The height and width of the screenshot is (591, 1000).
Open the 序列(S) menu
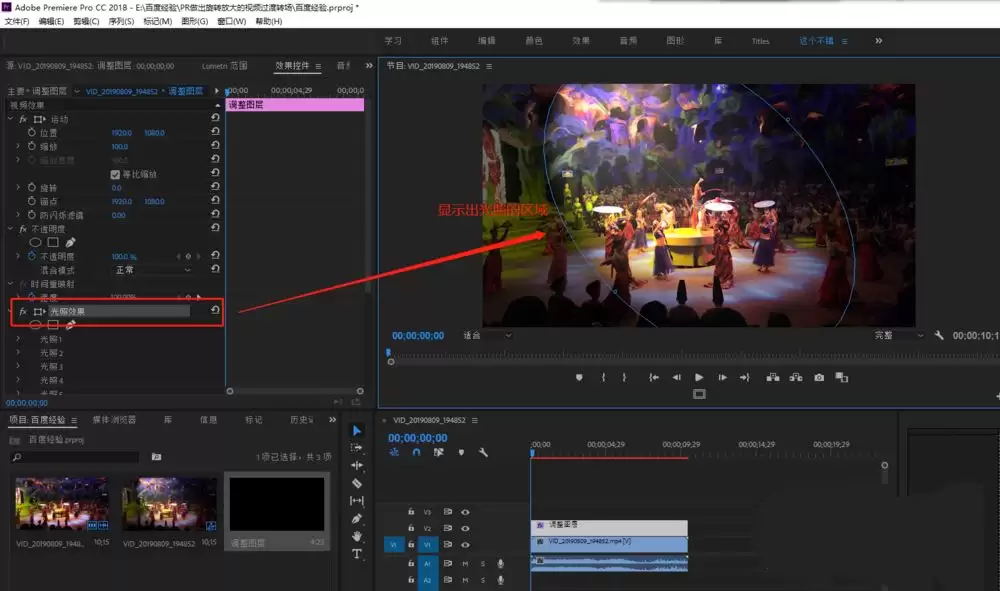[121, 21]
